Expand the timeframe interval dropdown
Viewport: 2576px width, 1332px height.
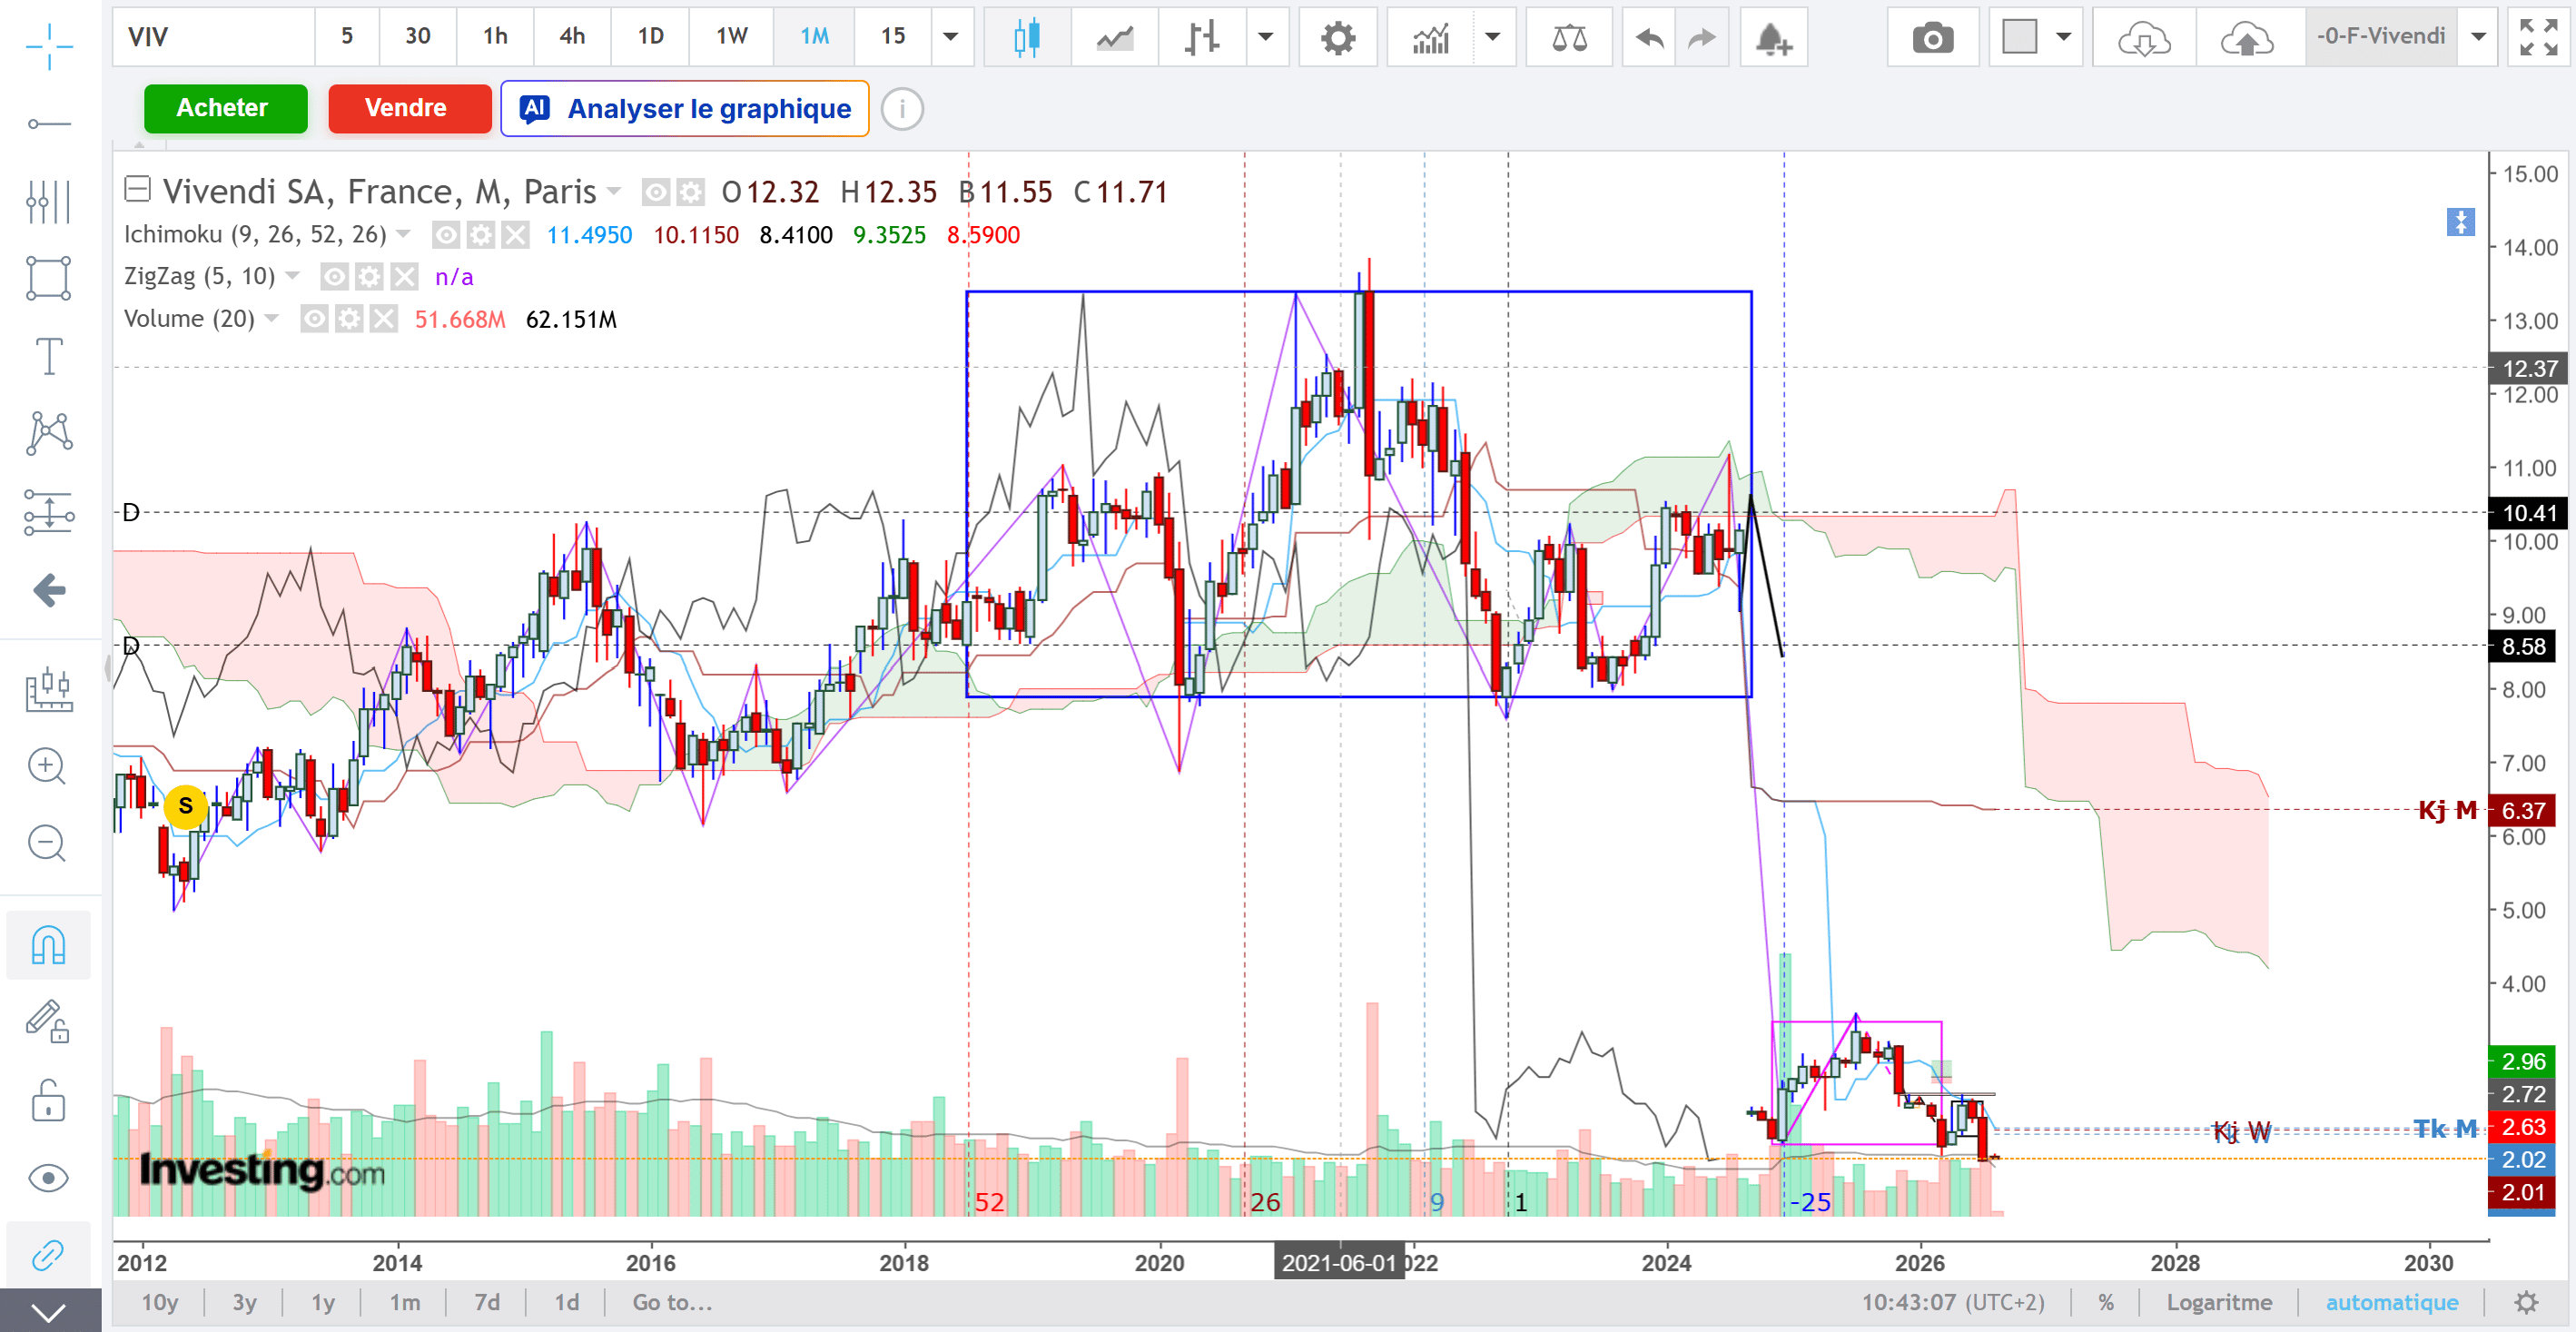pyautogui.click(x=951, y=38)
